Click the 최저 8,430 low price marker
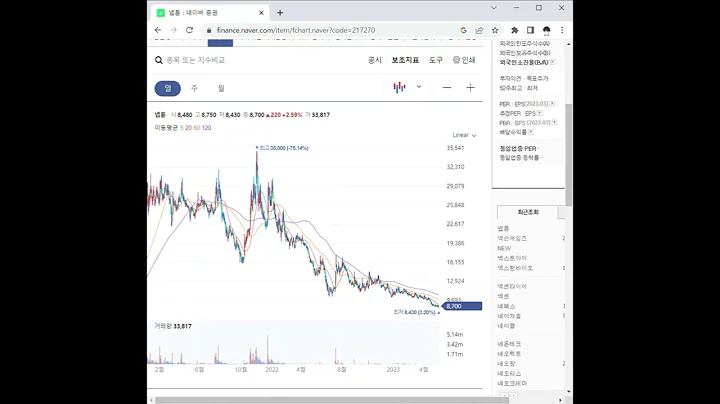 coord(416,312)
